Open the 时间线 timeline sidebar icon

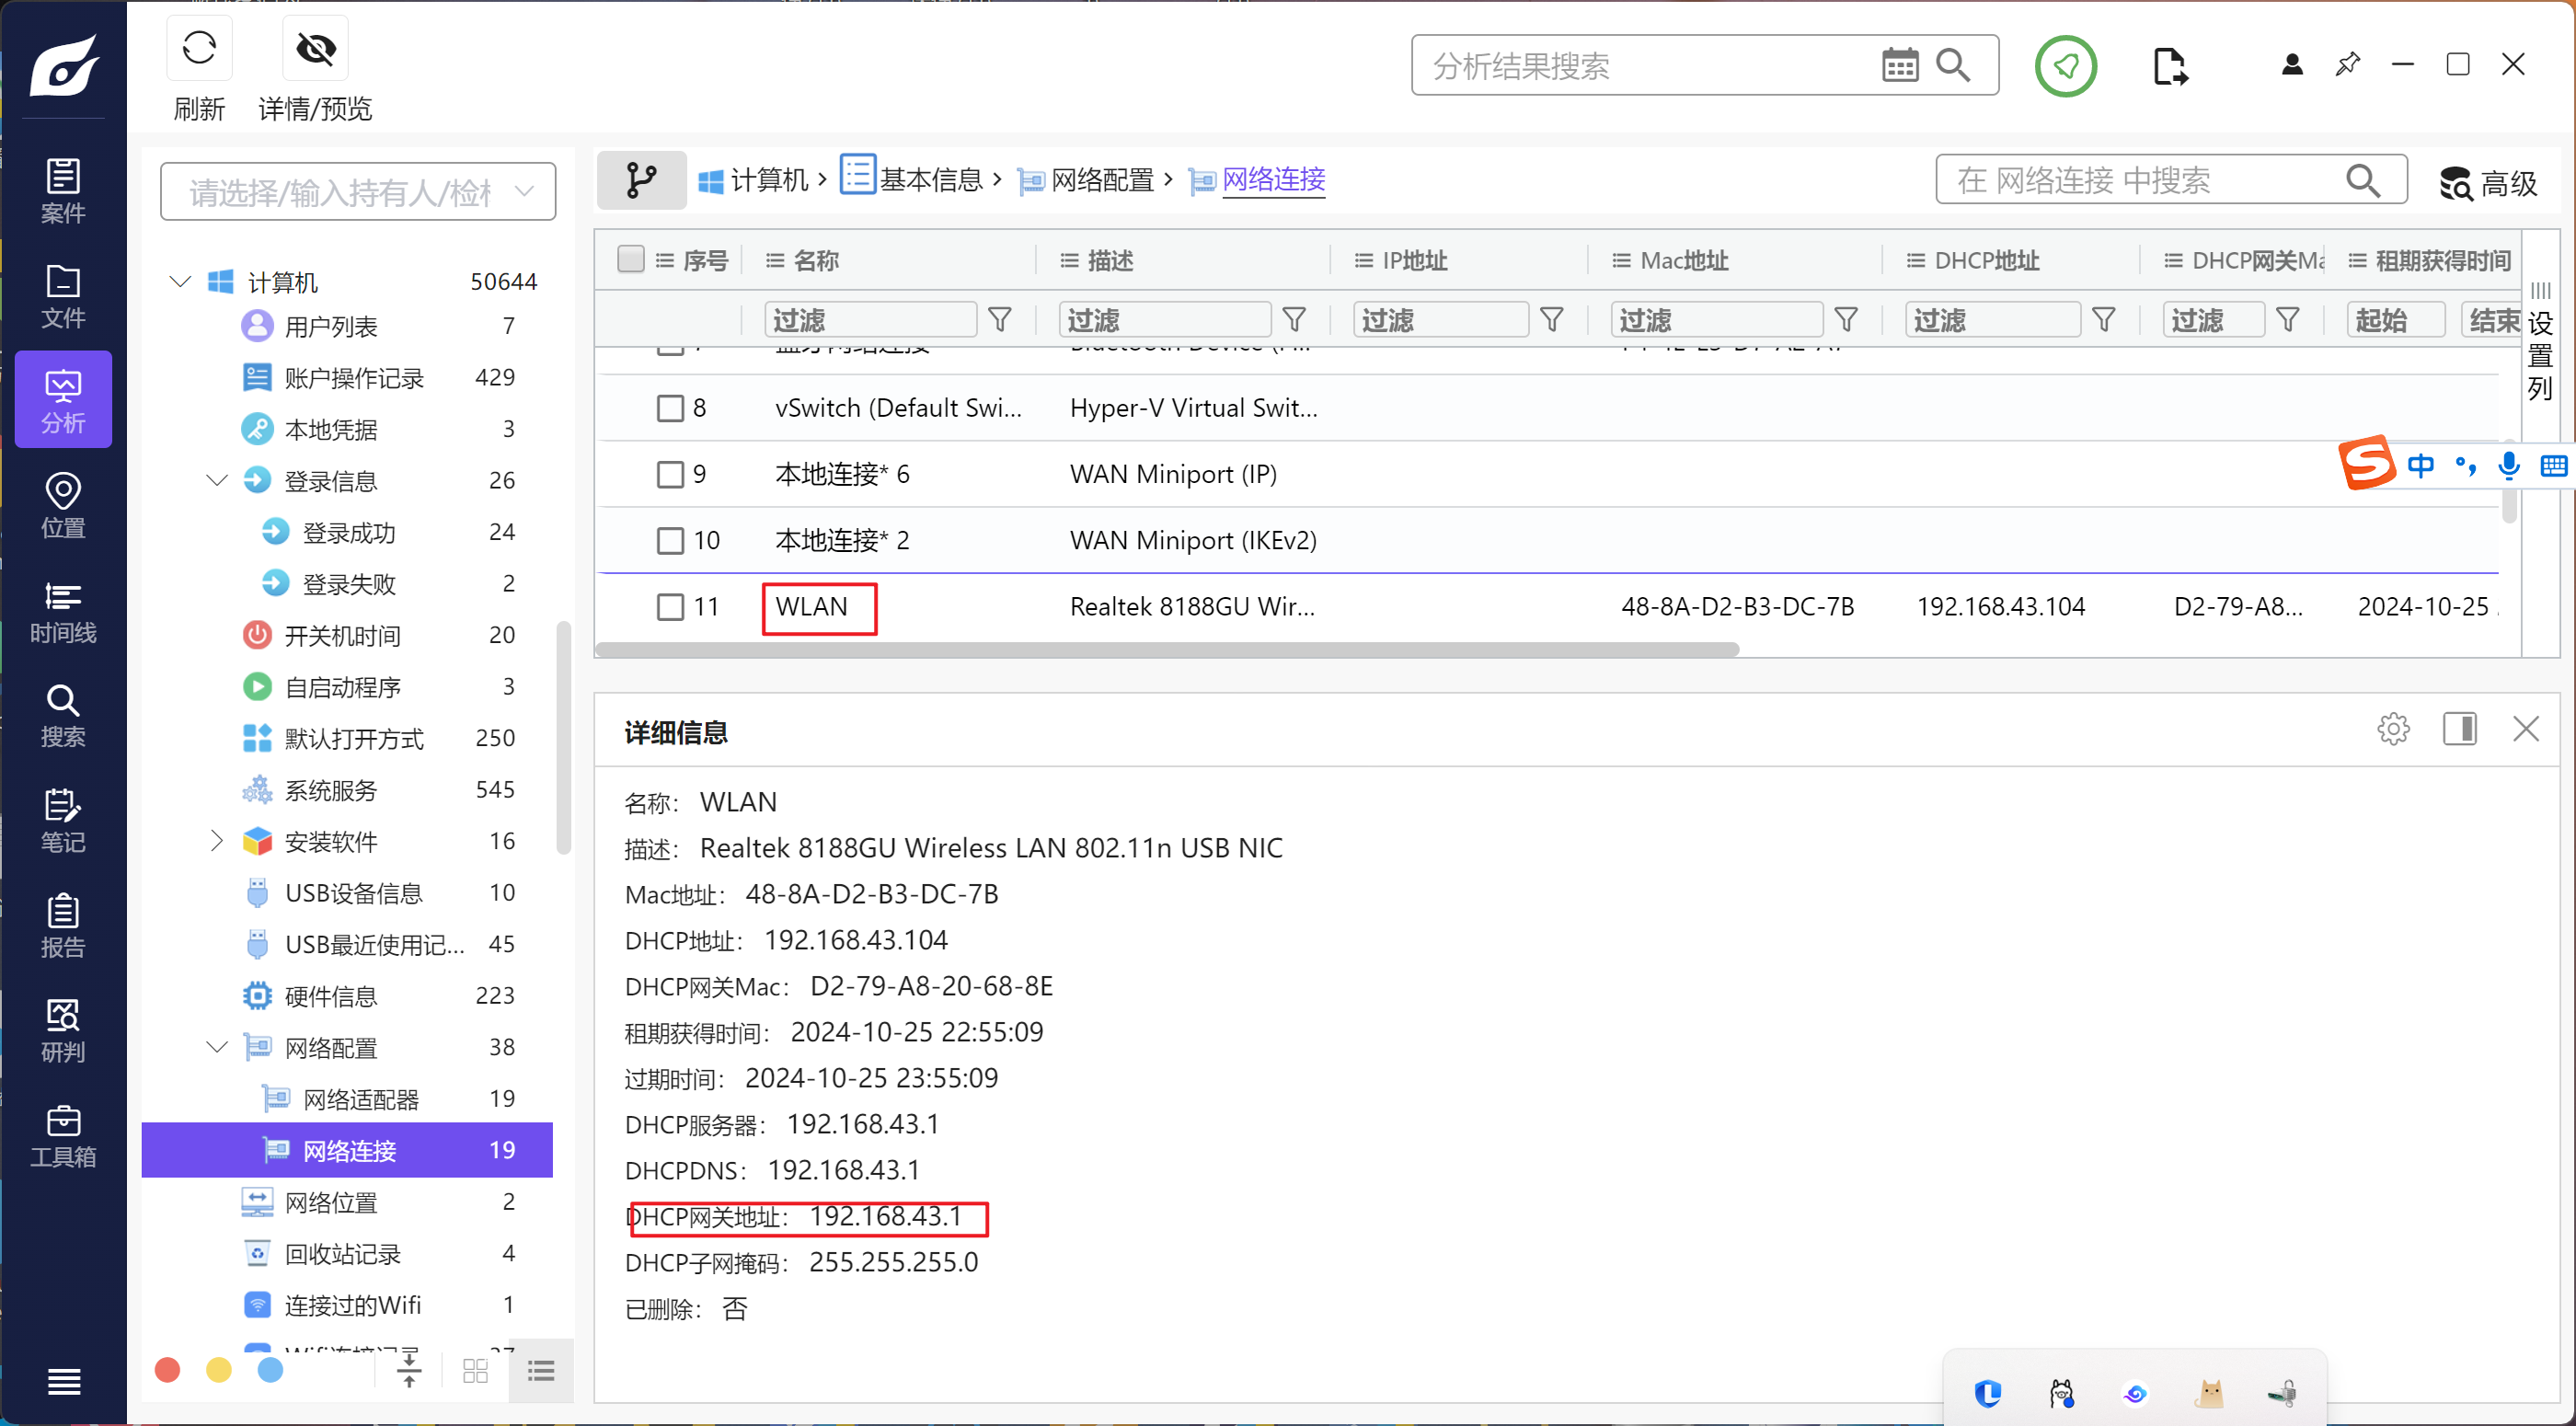[x=63, y=612]
